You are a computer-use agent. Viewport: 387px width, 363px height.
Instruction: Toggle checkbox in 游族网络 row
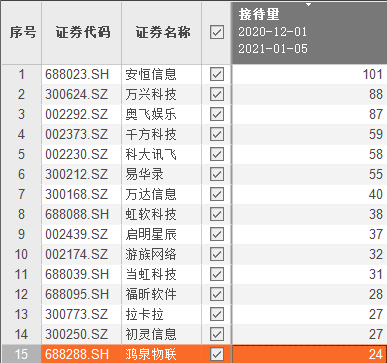[217, 254]
